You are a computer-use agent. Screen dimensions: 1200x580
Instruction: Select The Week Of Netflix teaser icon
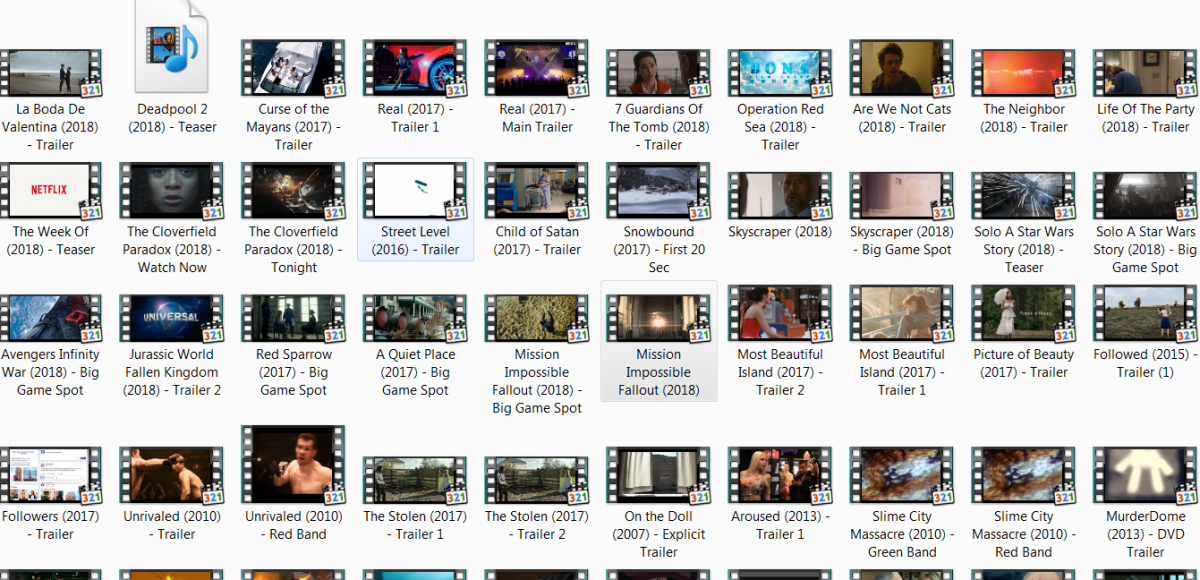50,191
